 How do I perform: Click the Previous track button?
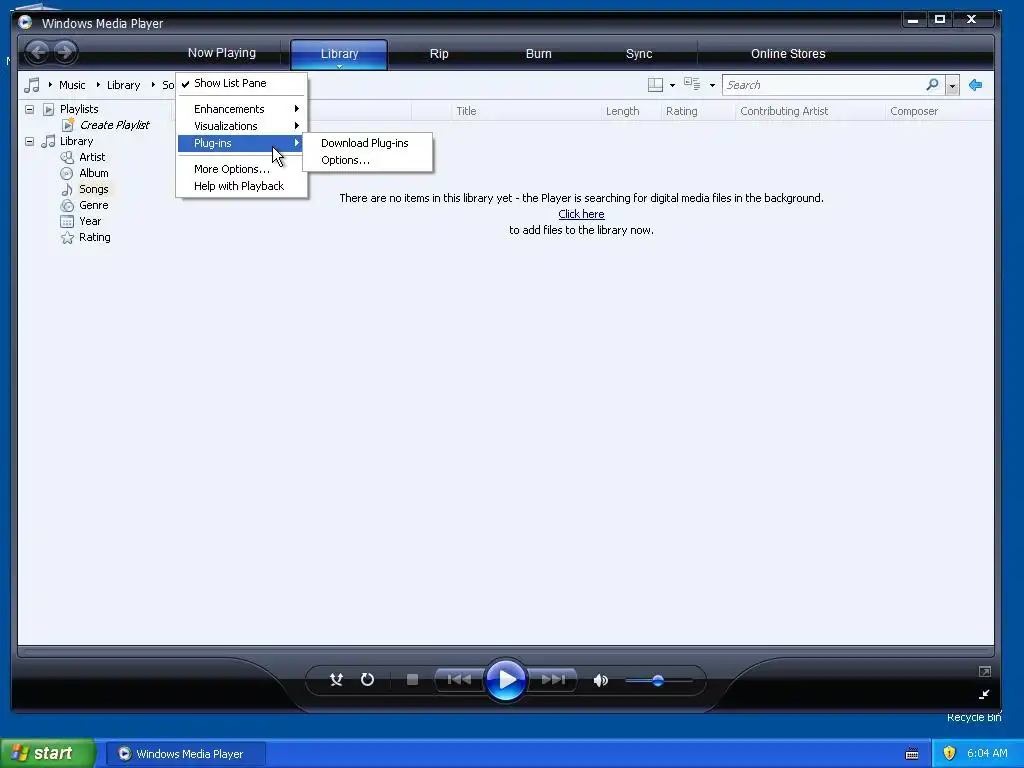pos(459,680)
